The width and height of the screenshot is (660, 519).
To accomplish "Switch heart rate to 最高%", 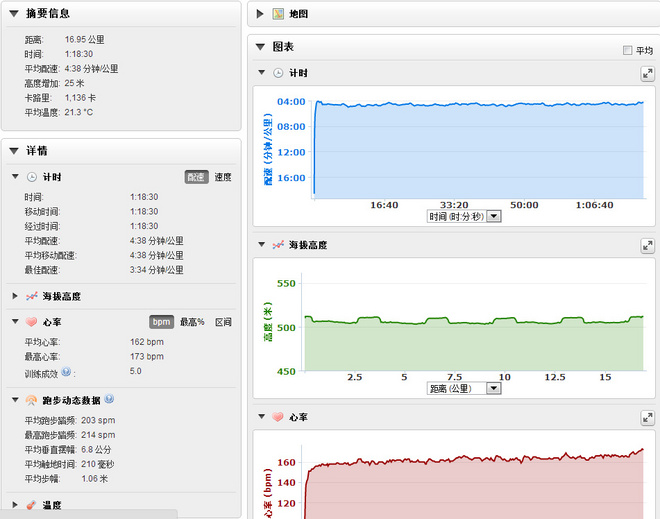I will tap(192, 322).
